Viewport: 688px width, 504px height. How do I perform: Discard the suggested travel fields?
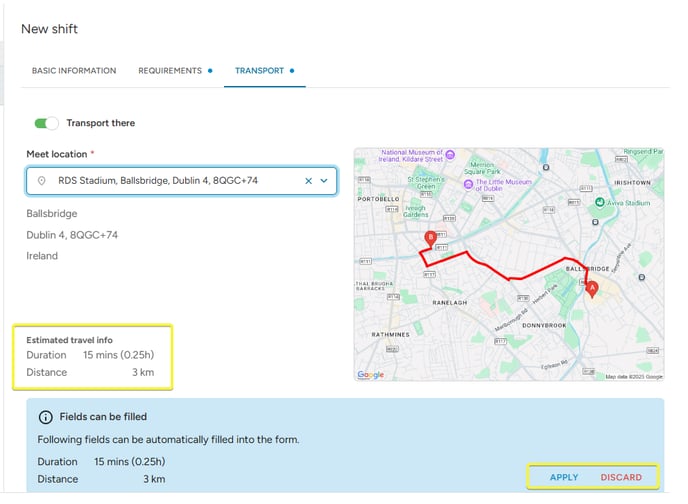pos(621,477)
